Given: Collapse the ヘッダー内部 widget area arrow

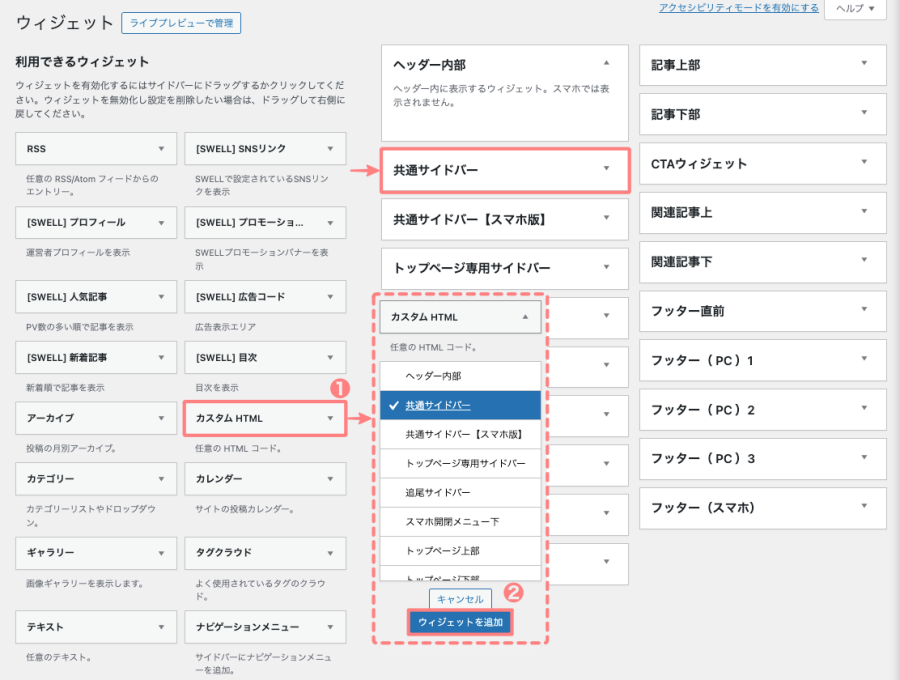Looking at the screenshot, I should pyautogui.click(x=605, y=64).
